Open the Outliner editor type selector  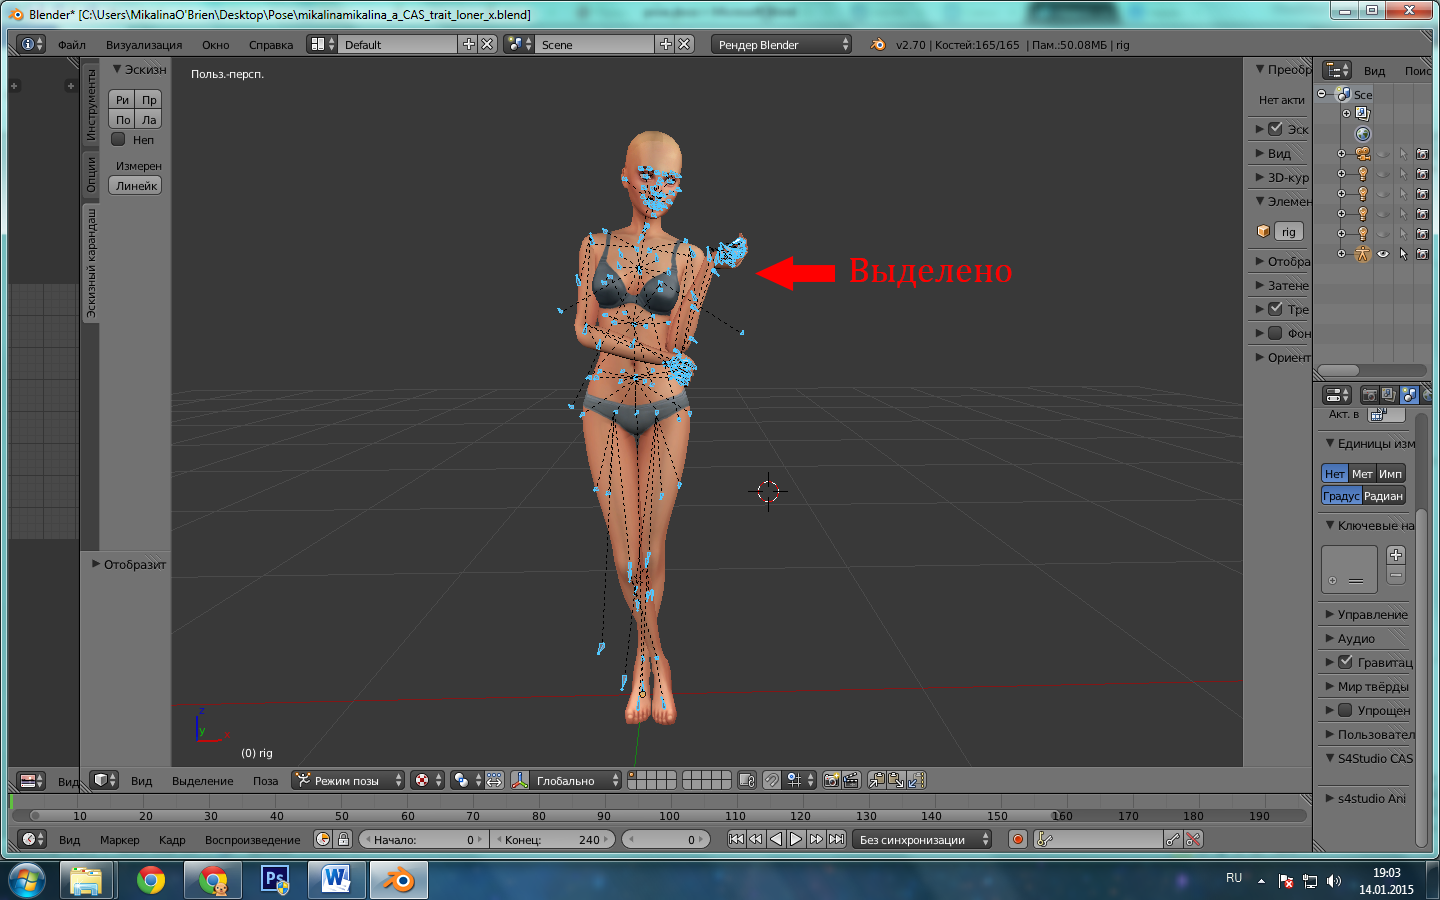click(x=1337, y=70)
